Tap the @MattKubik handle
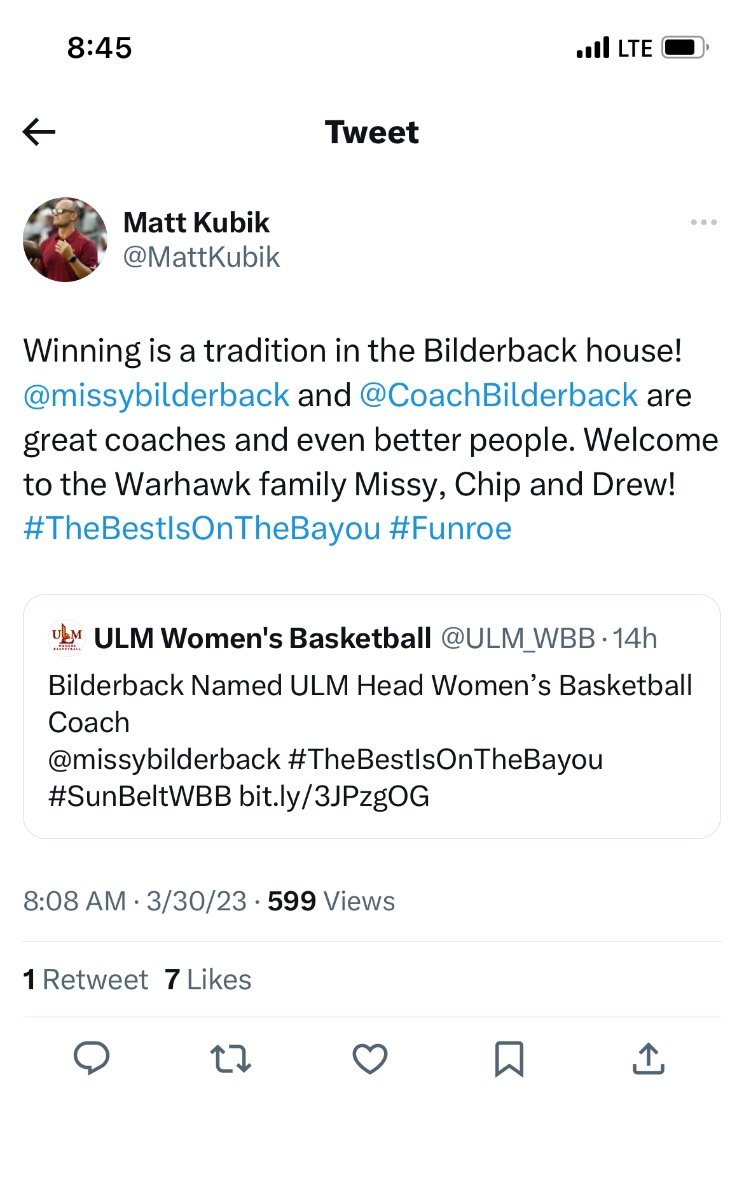Image resolution: width=744 pixels, height=1200 pixels. pos(201,257)
